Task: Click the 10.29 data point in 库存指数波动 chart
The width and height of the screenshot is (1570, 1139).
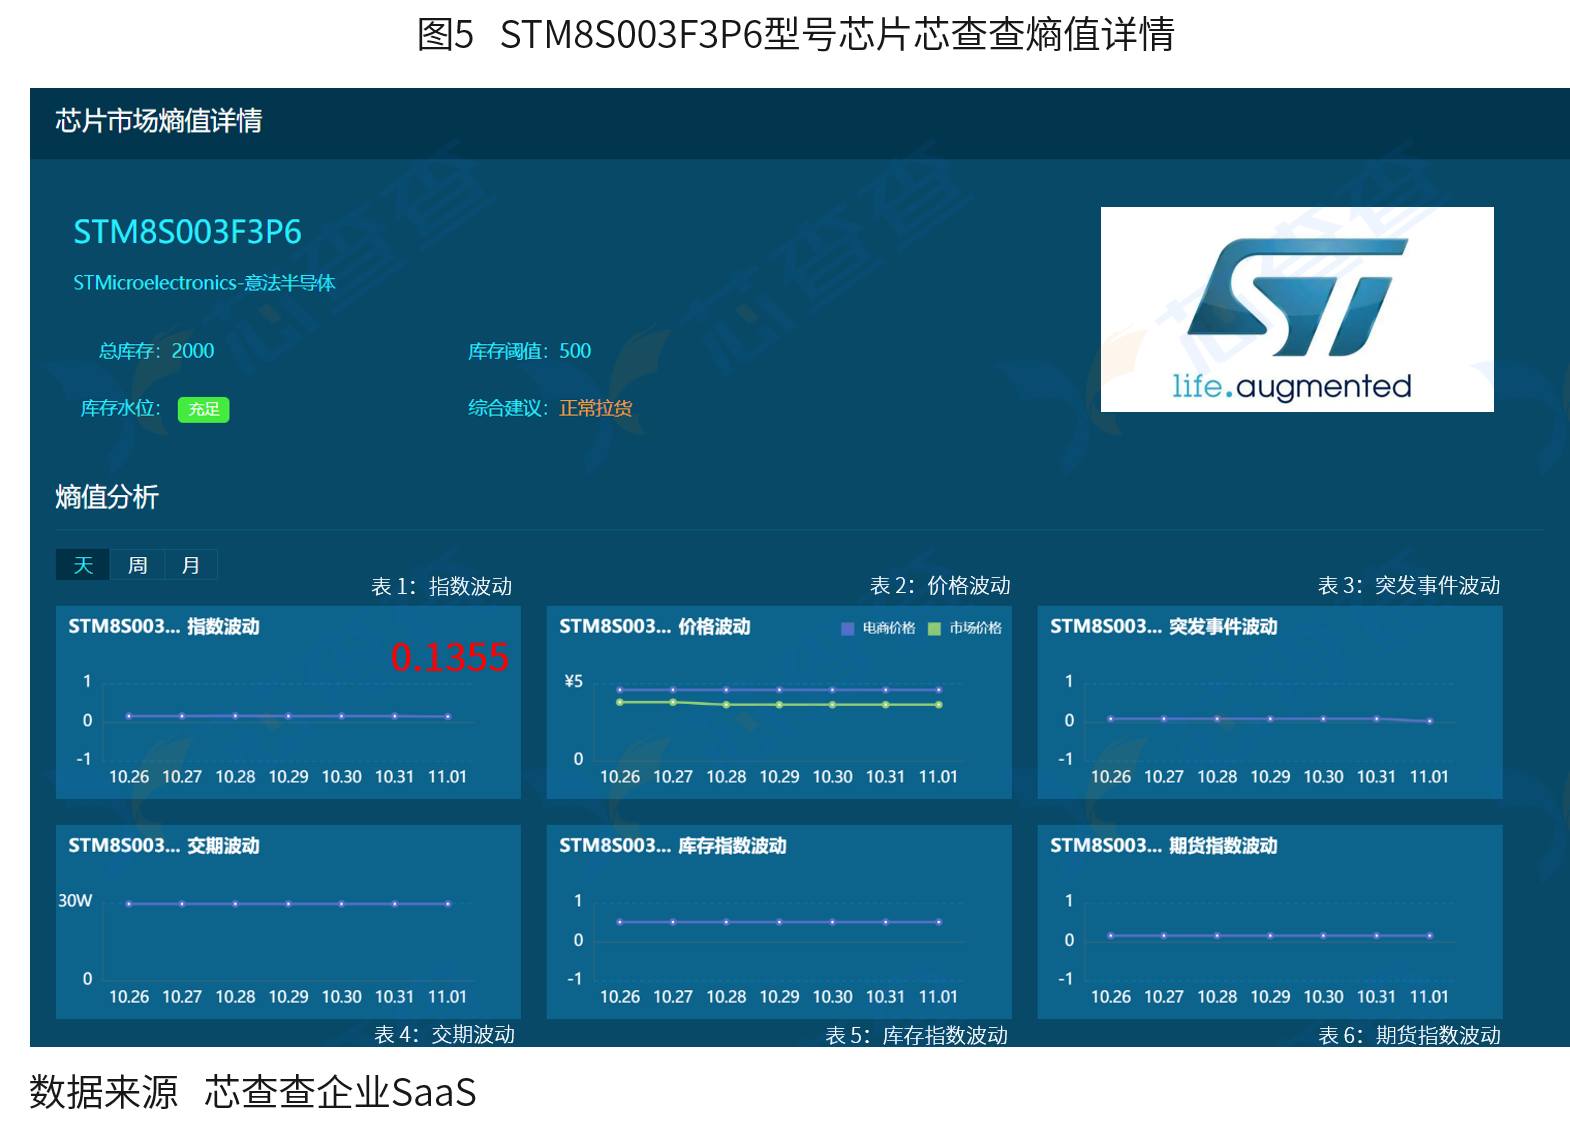Action: [779, 922]
